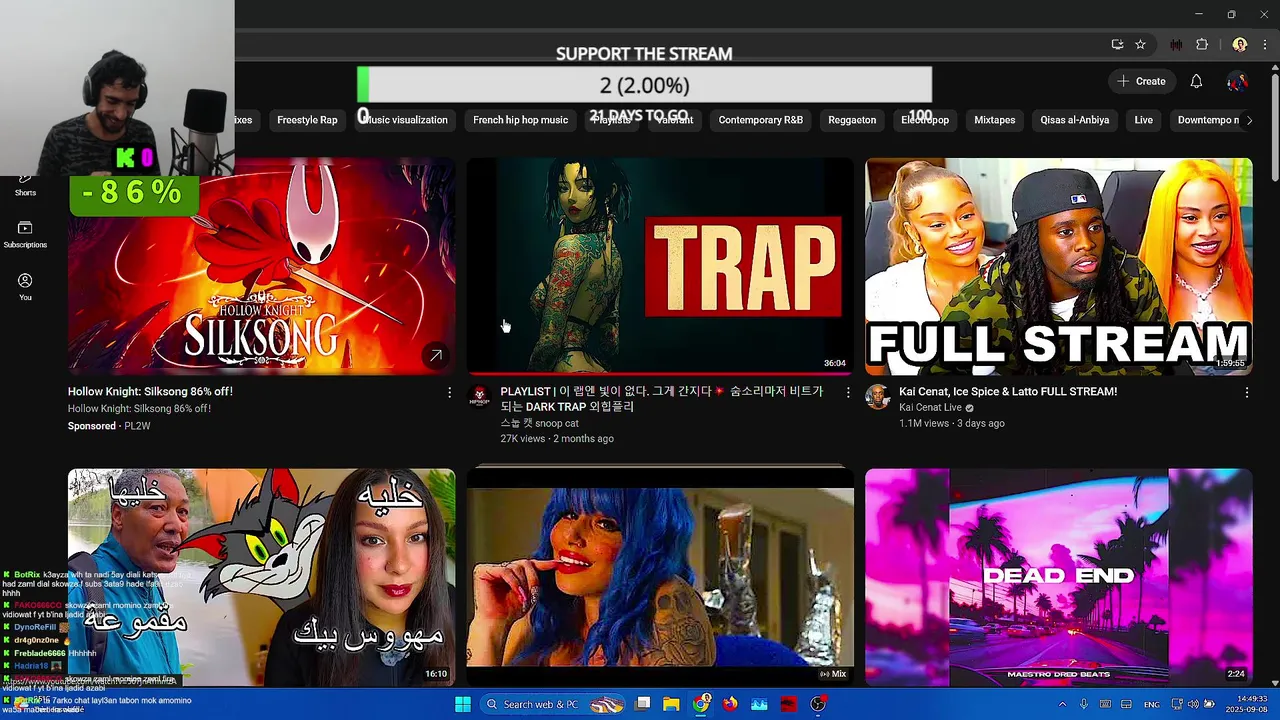Select the Freestyle Rap chip

307,120
